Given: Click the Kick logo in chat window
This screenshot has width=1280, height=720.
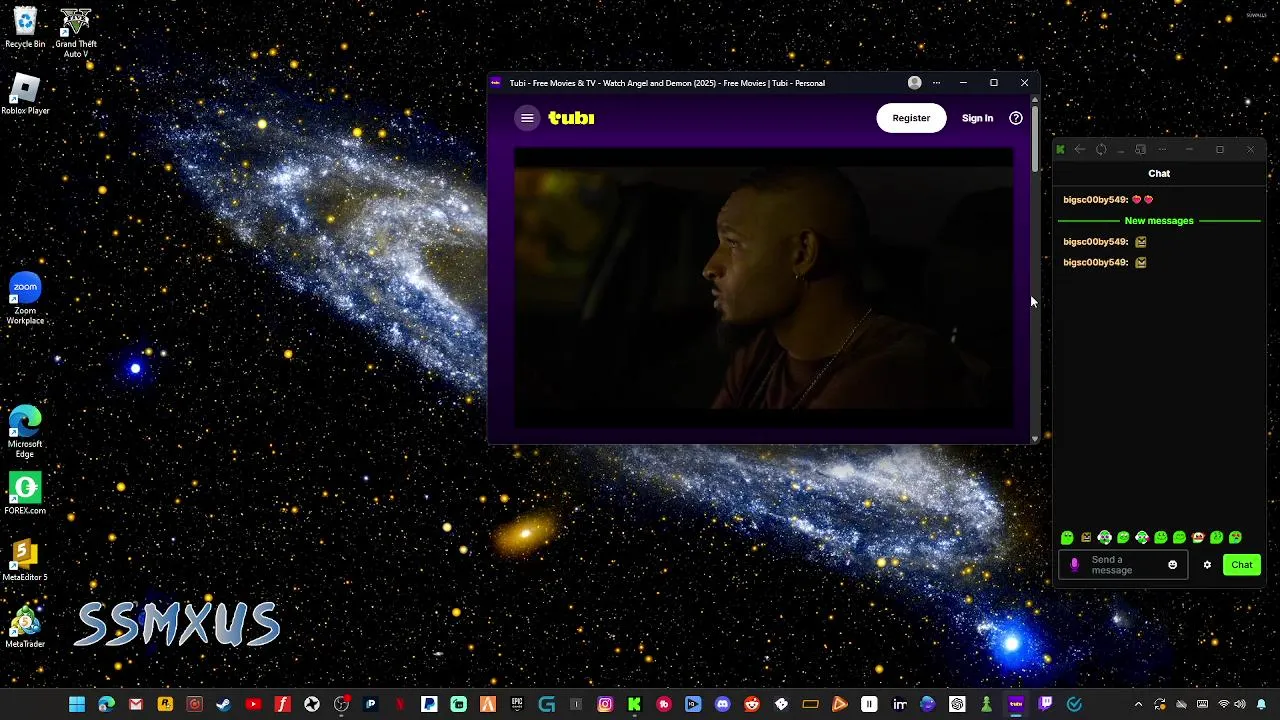Looking at the screenshot, I should click(1060, 150).
